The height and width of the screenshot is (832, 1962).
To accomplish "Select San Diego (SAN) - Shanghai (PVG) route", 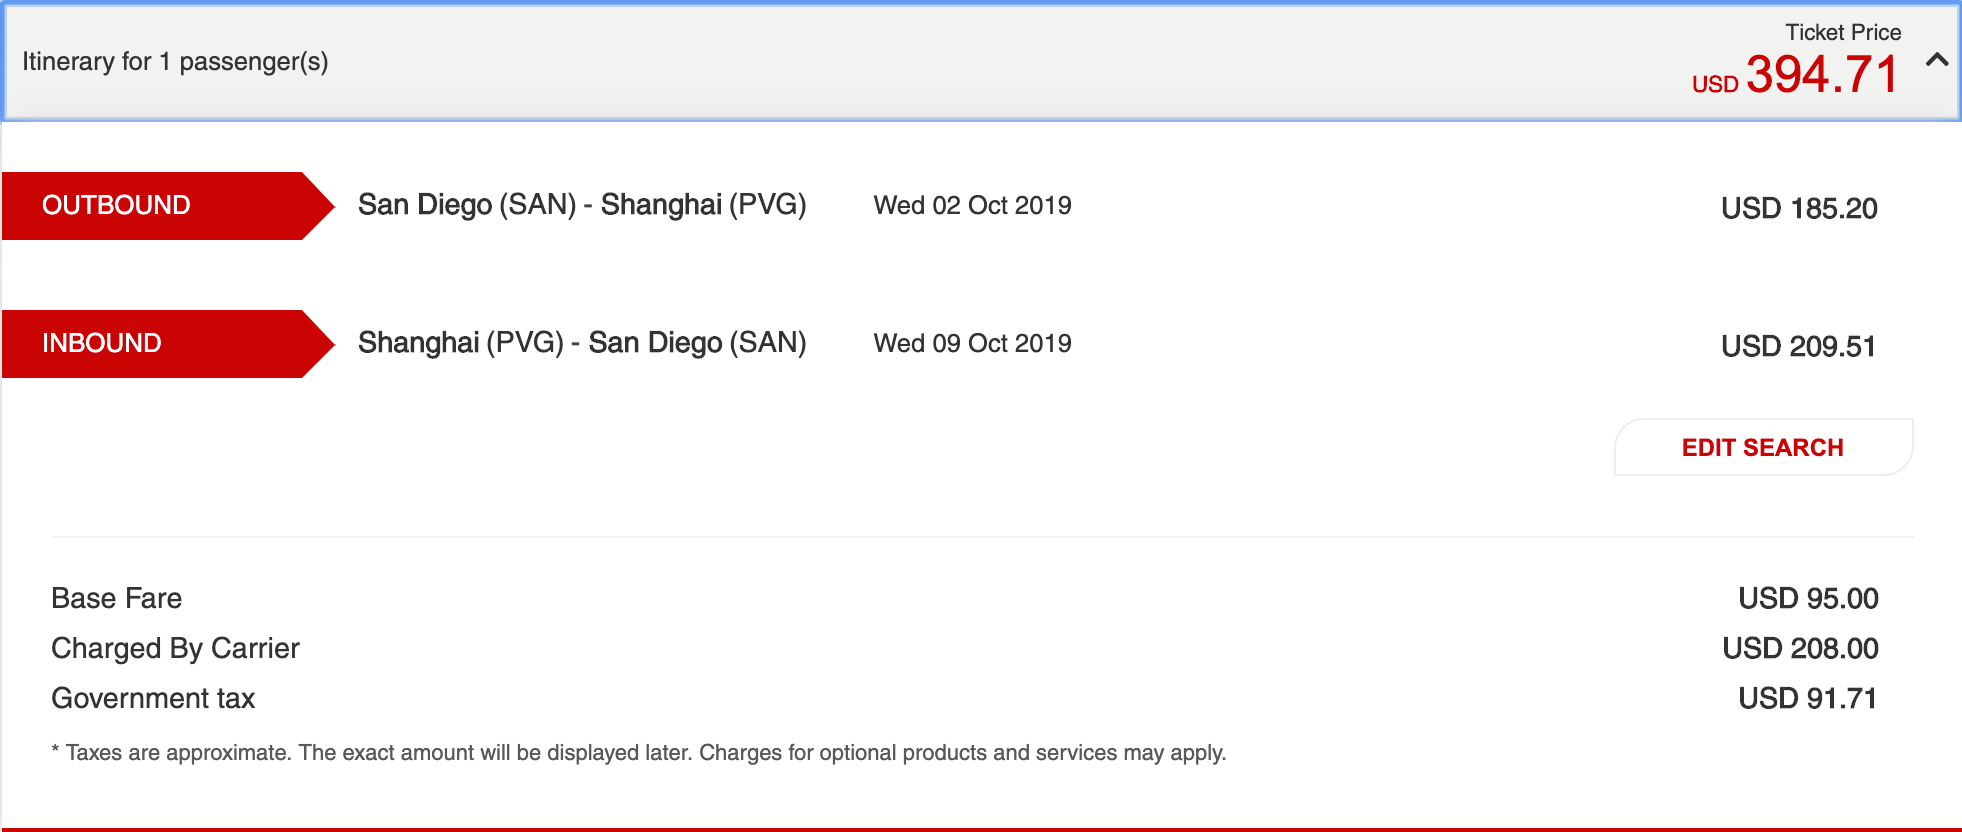I will (582, 205).
